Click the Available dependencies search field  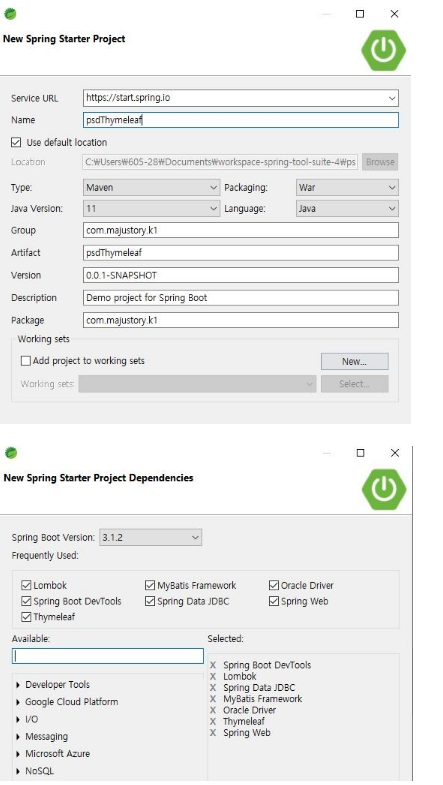[x=108, y=656]
